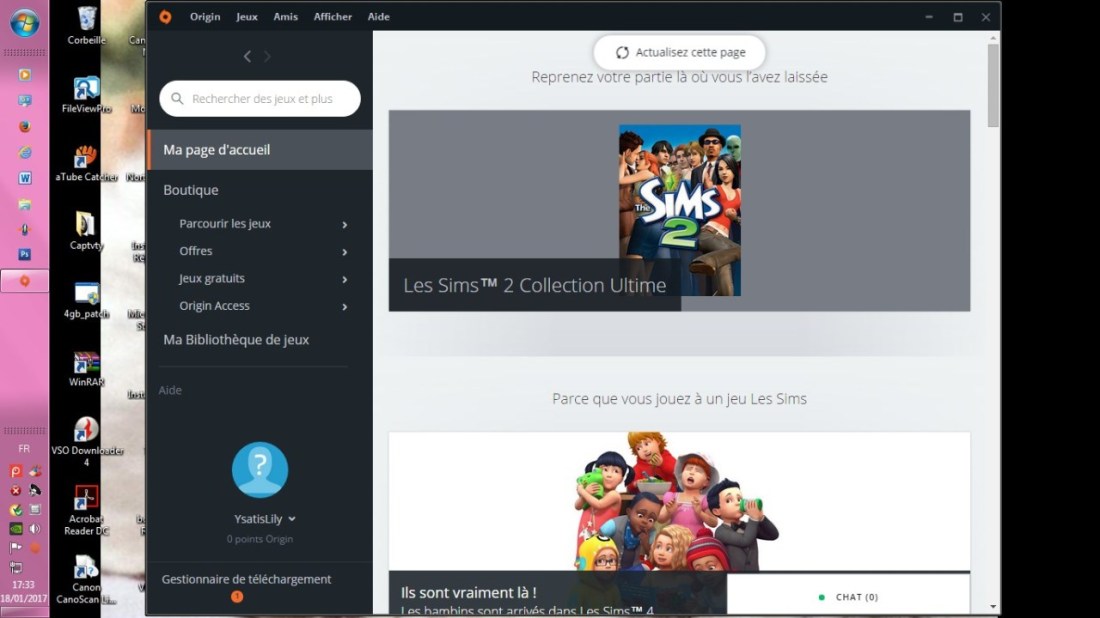The image size is (1100, 618).
Task: Expand the Offres submenu arrow
Action: [344, 252]
